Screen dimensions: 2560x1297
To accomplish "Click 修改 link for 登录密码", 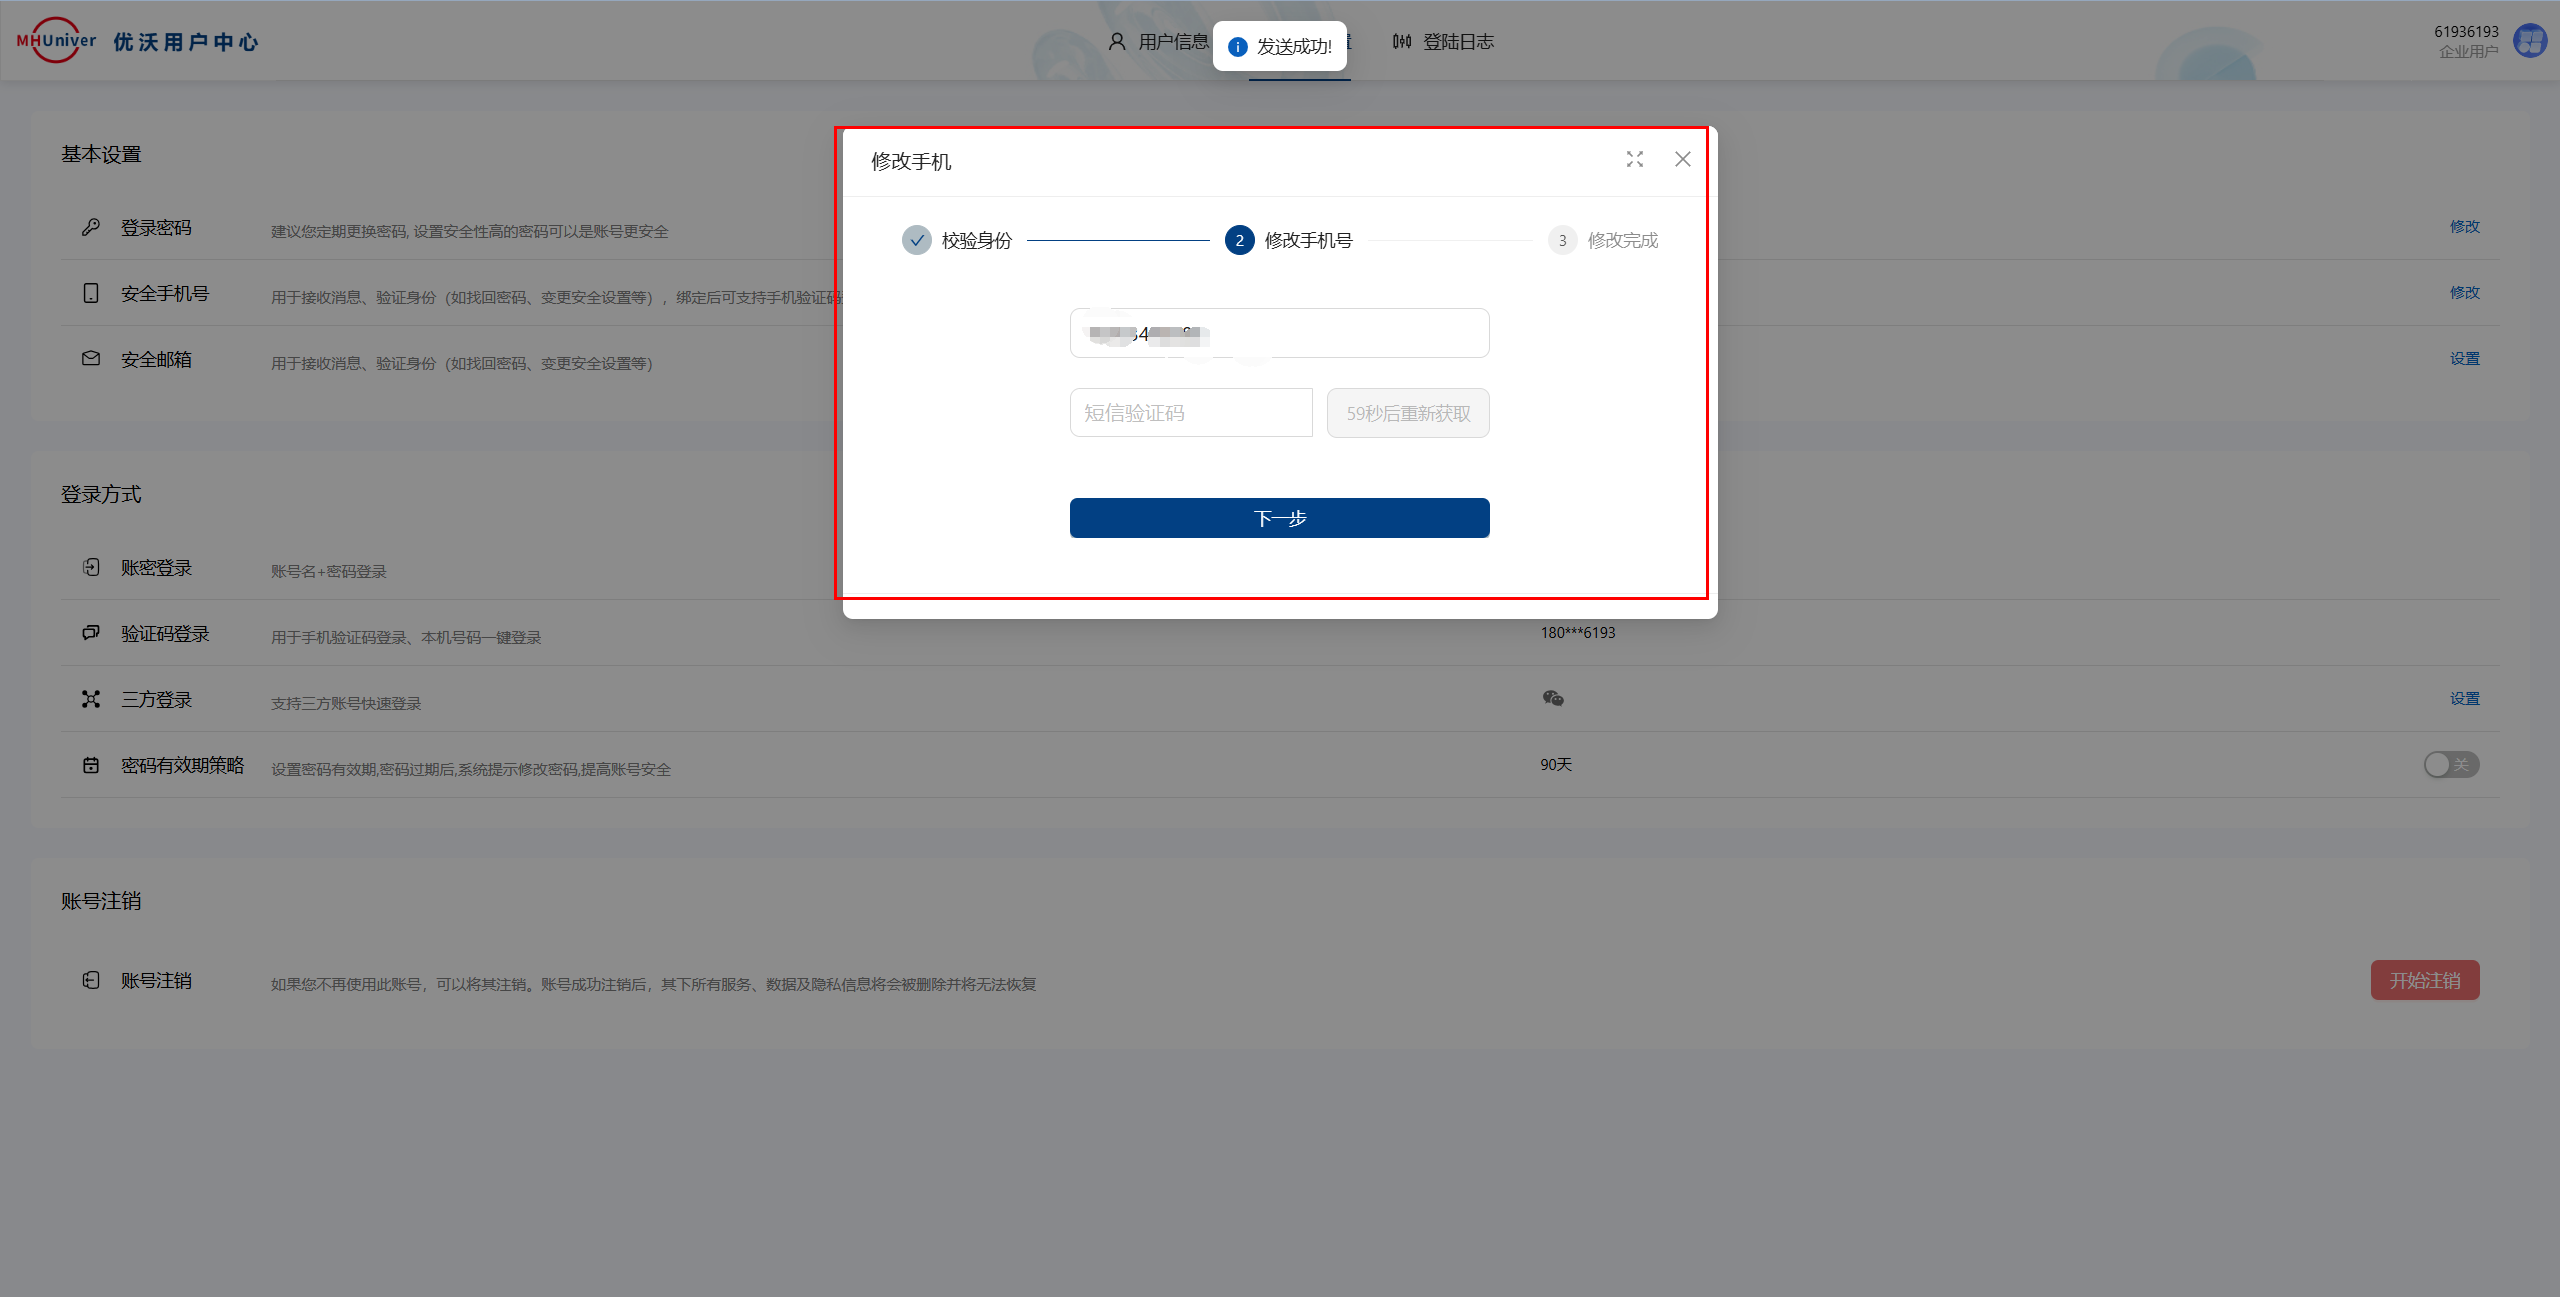I will [x=2464, y=227].
